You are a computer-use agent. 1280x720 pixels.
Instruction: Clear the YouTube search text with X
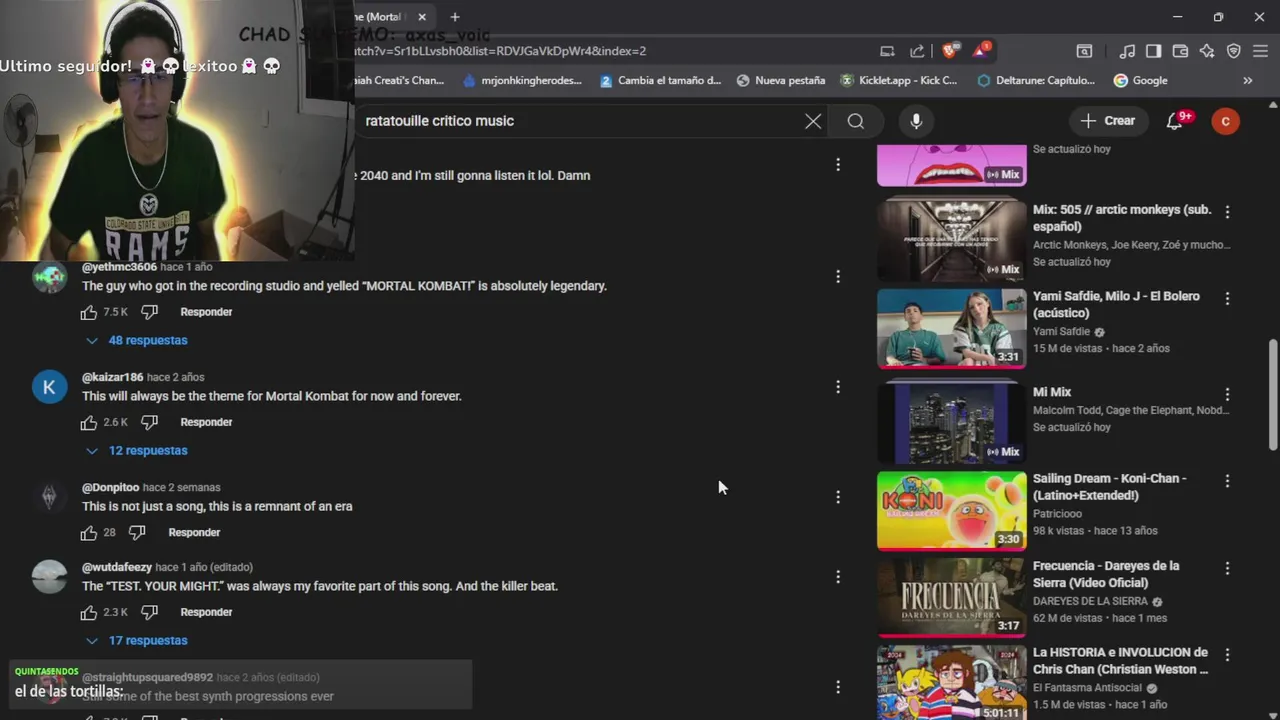click(813, 121)
